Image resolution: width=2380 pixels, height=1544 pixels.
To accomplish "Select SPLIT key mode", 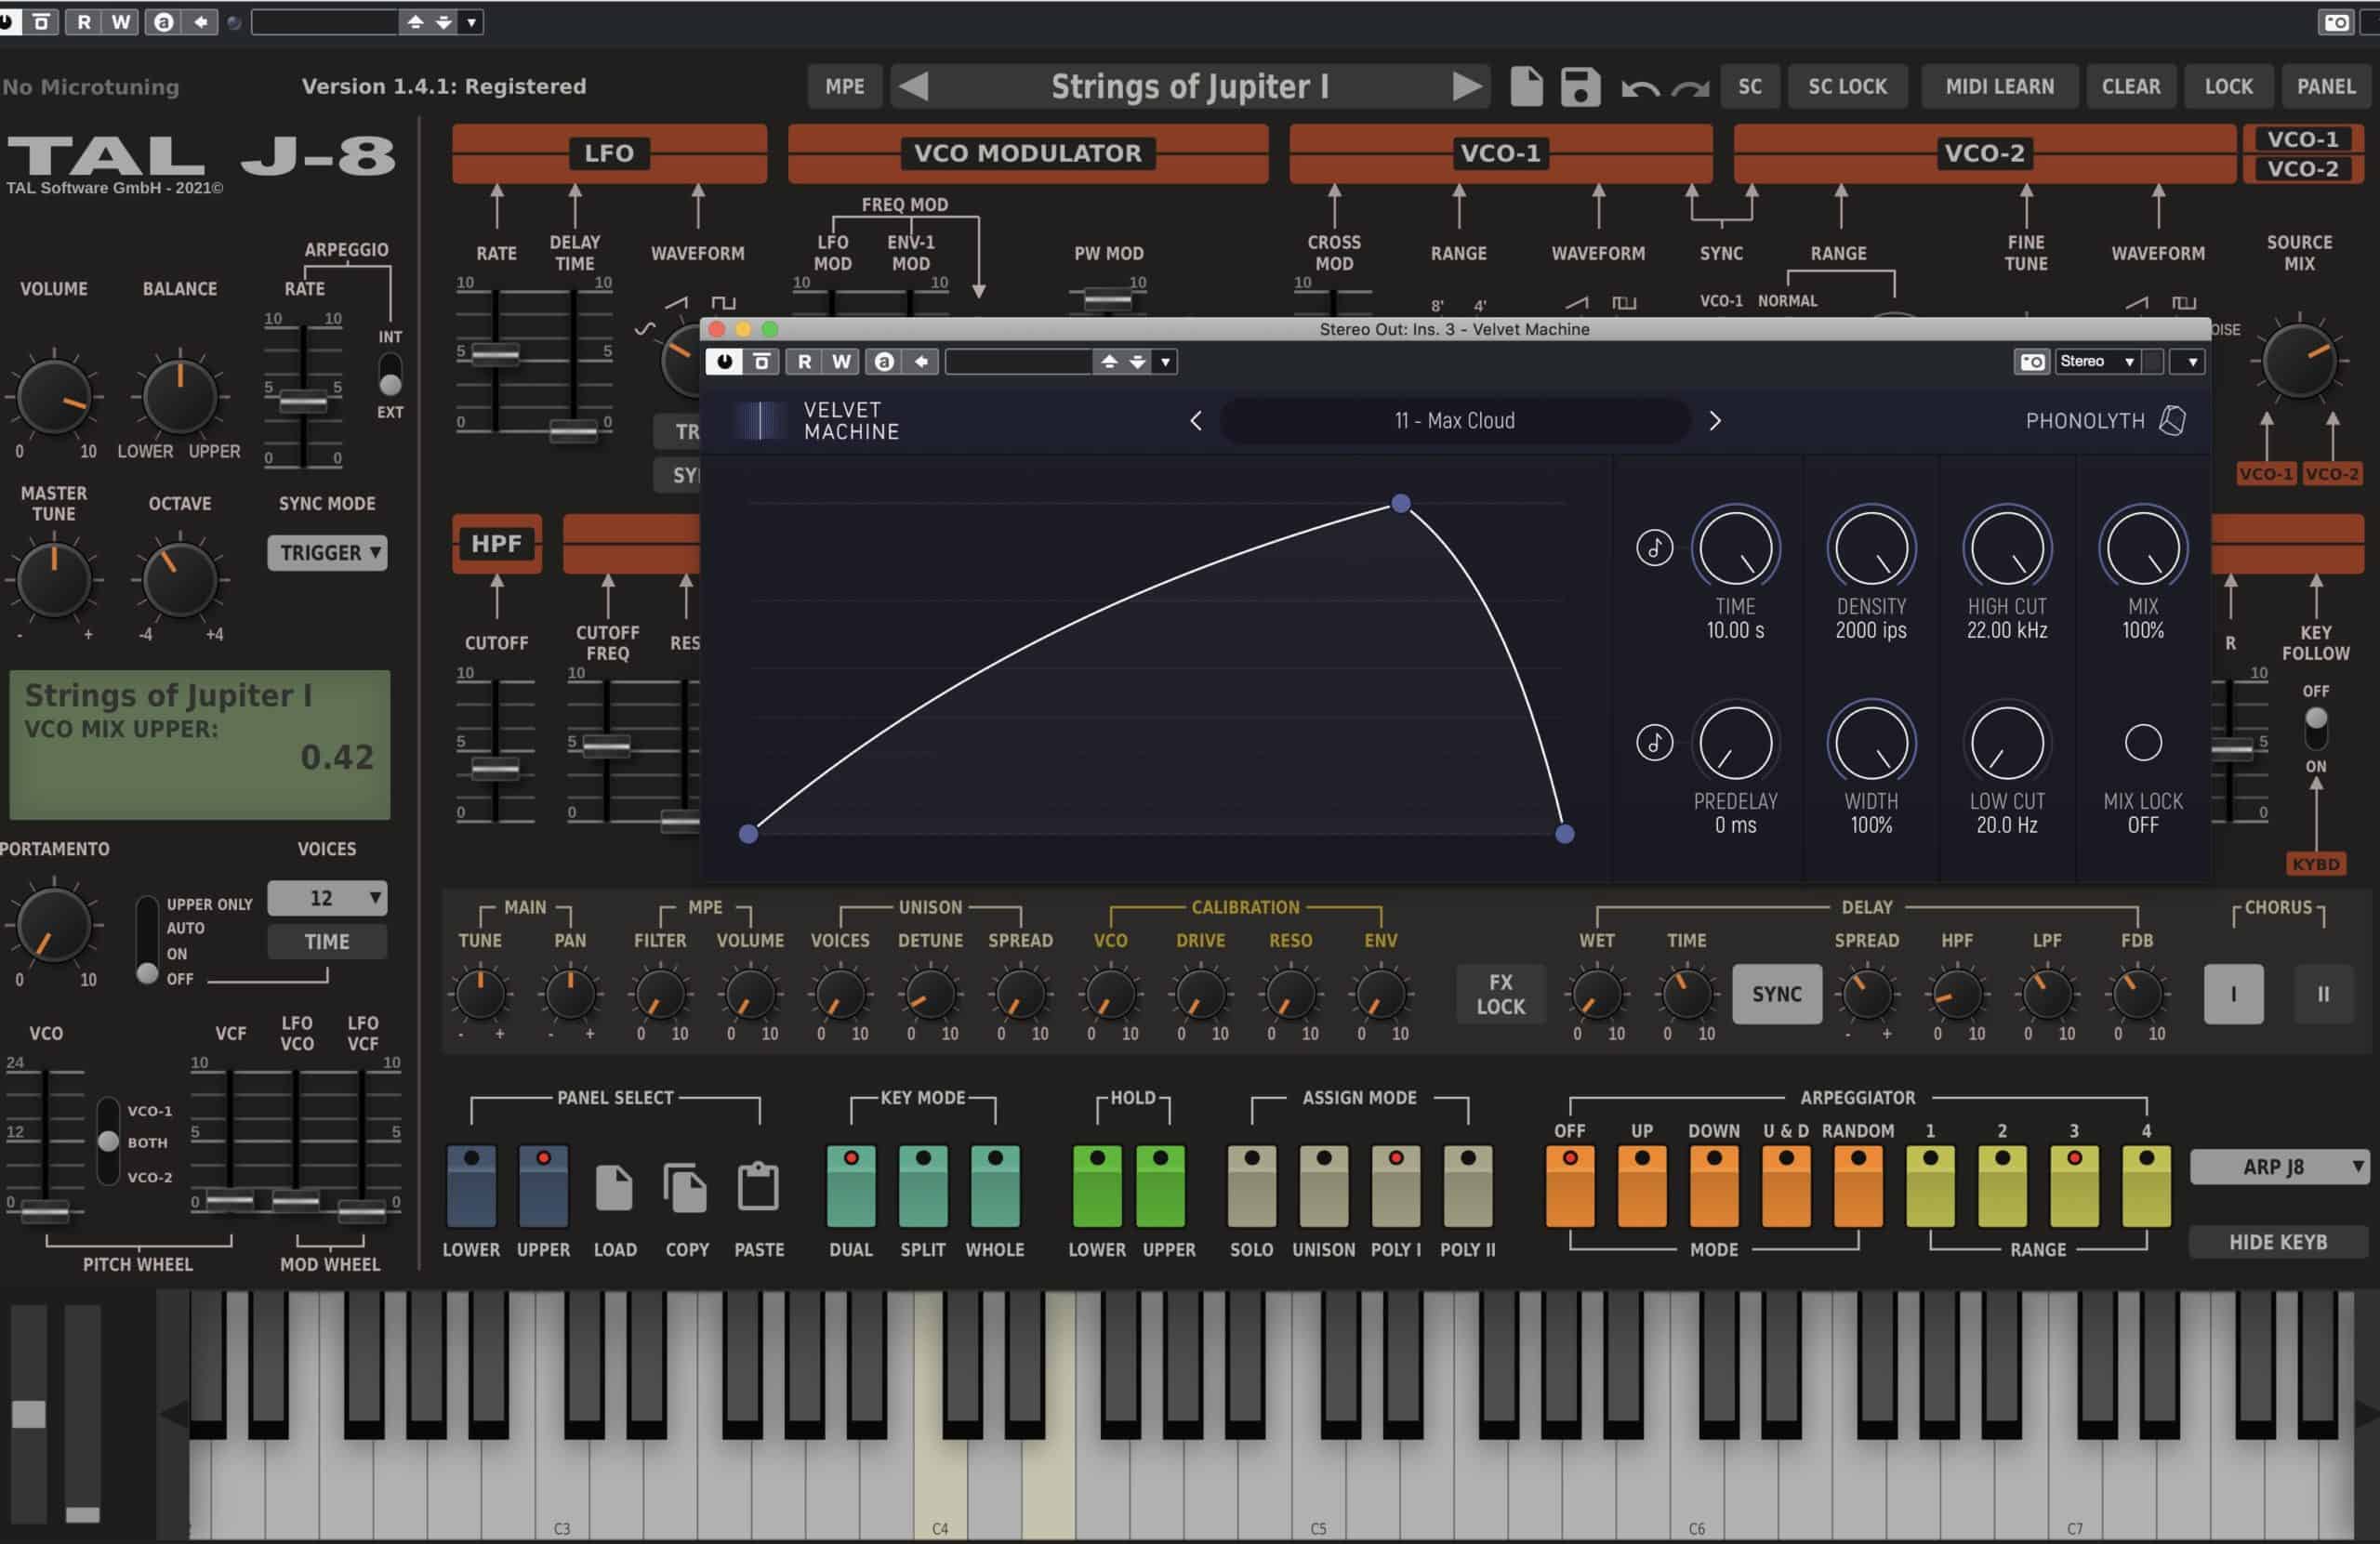I will coord(923,1187).
